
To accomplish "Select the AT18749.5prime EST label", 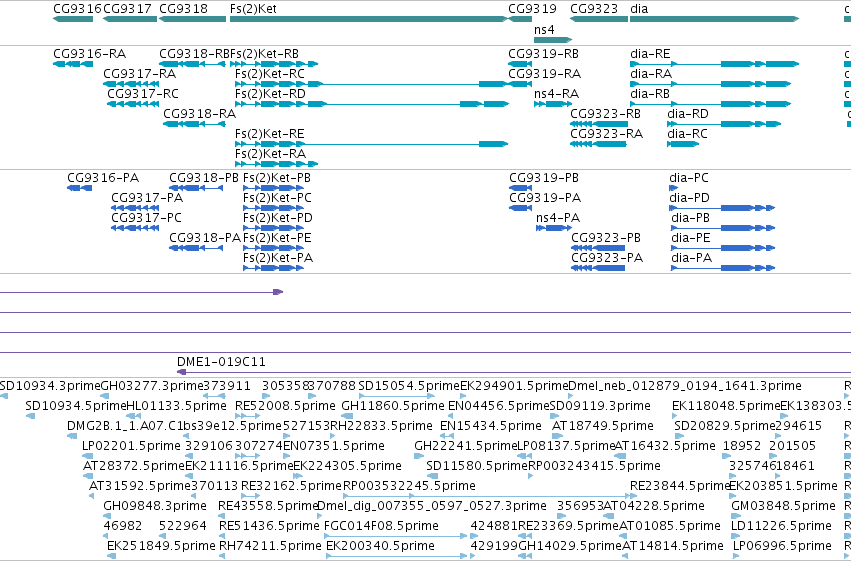I will coord(602,426).
